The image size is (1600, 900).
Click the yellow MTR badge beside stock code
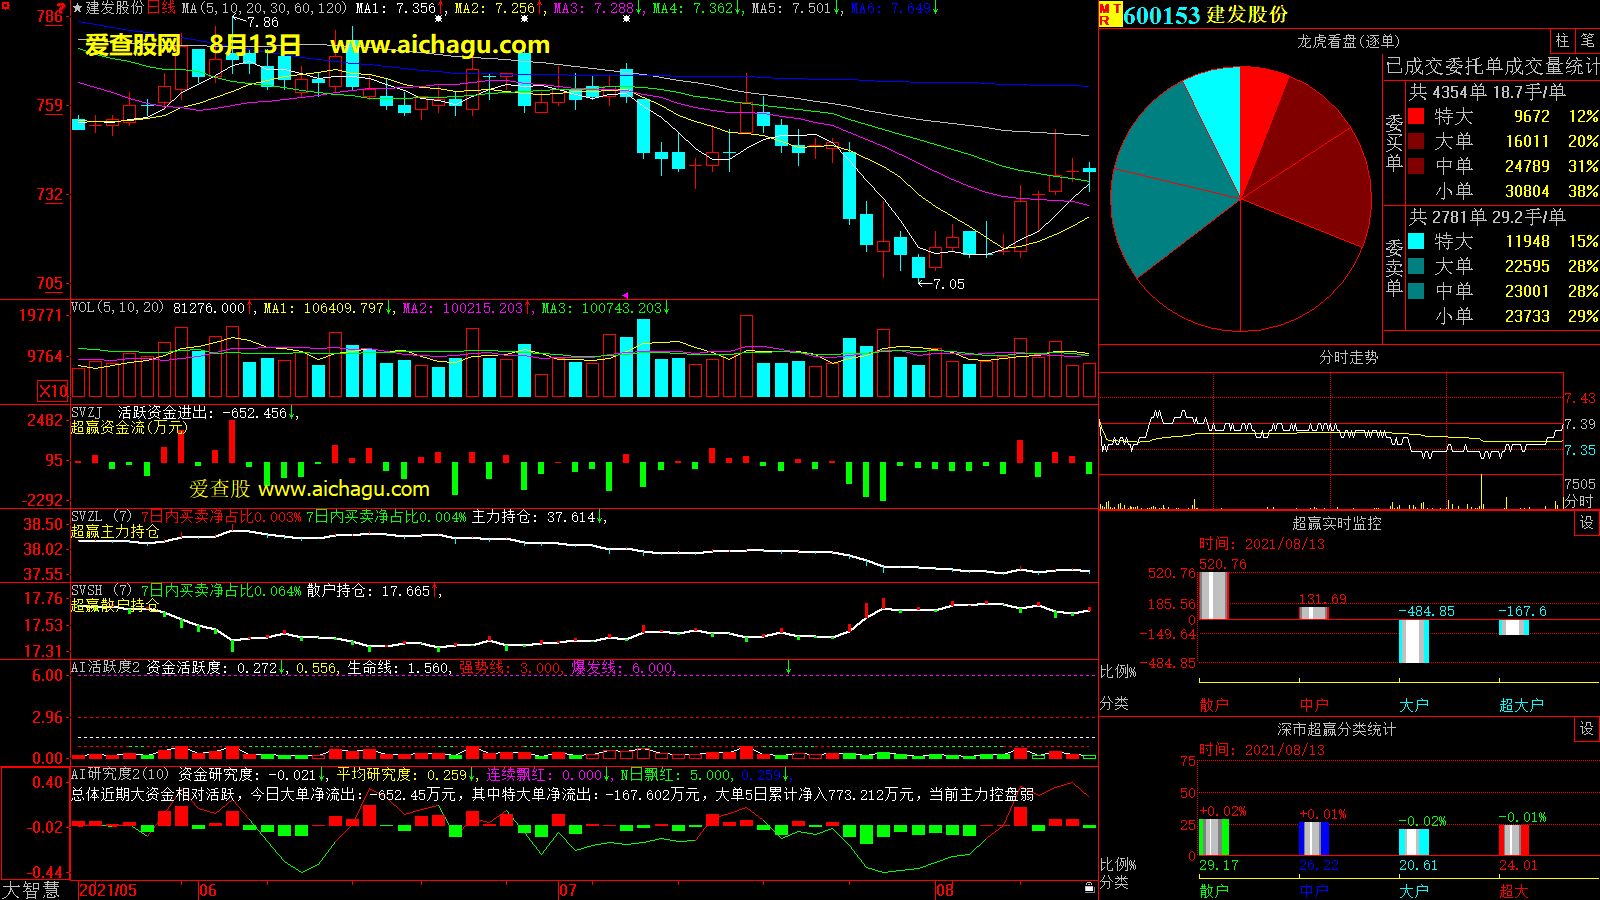pyautogui.click(x=1110, y=14)
